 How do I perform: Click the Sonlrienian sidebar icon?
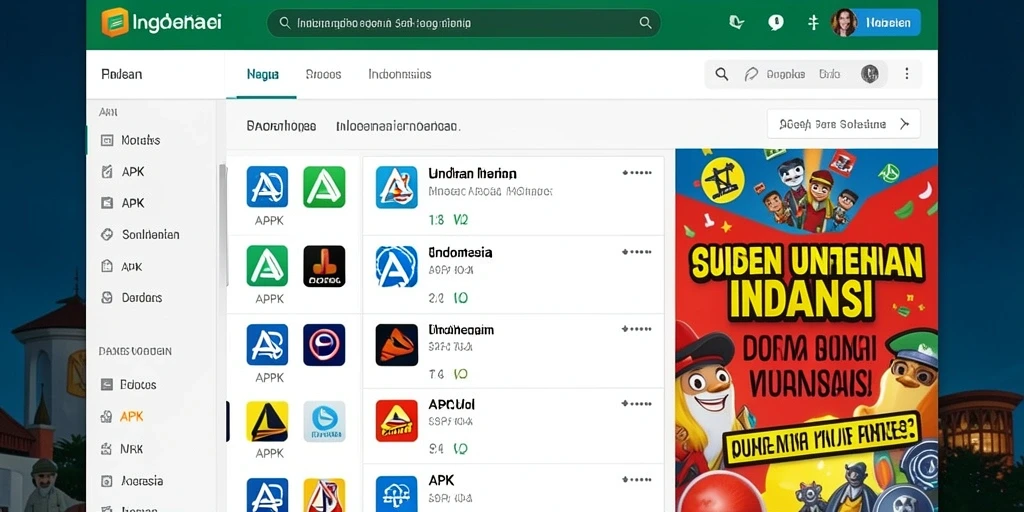pos(107,234)
